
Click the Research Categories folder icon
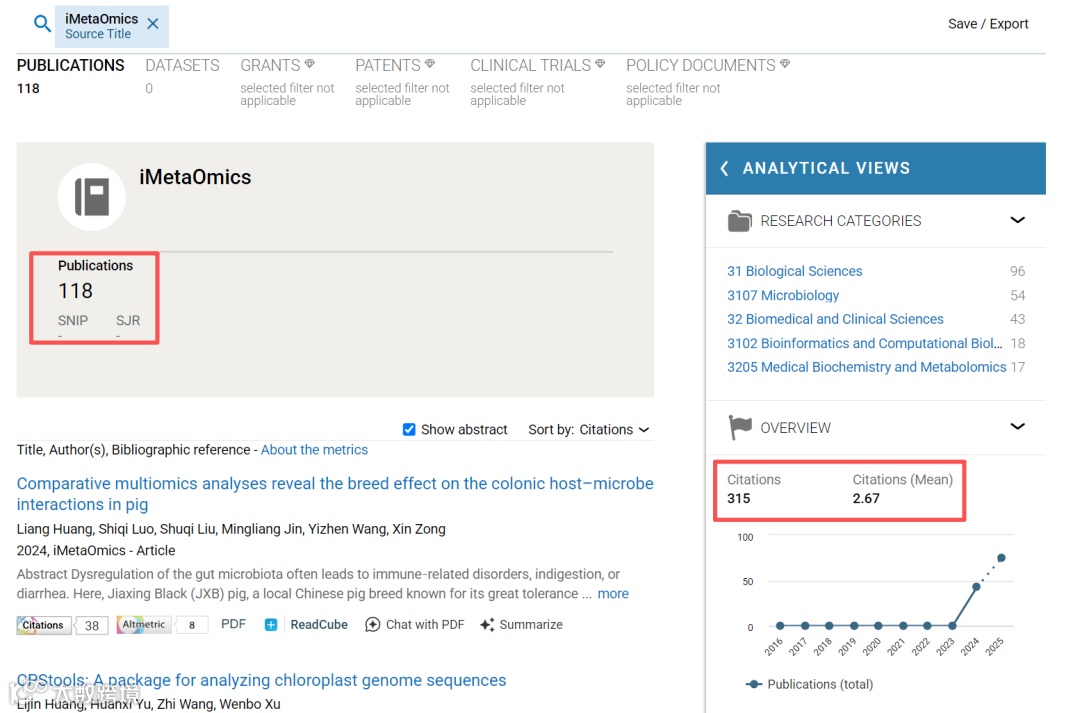[739, 221]
